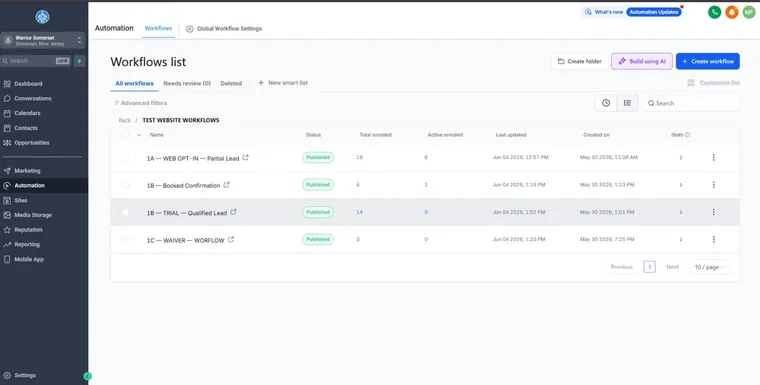This screenshot has height=385, width=760.
Task: Open Reputation in the sidebar
Action: 28,230
